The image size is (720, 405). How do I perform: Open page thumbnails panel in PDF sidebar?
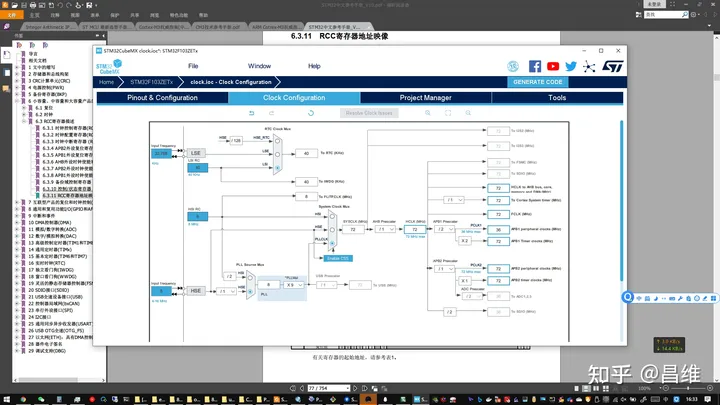7,73
